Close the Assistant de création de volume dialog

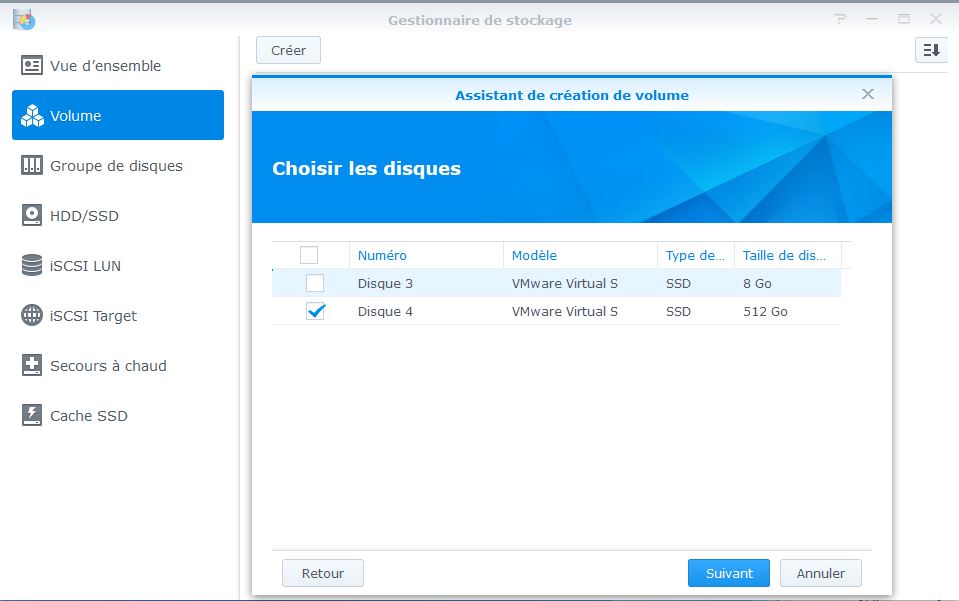[867, 94]
